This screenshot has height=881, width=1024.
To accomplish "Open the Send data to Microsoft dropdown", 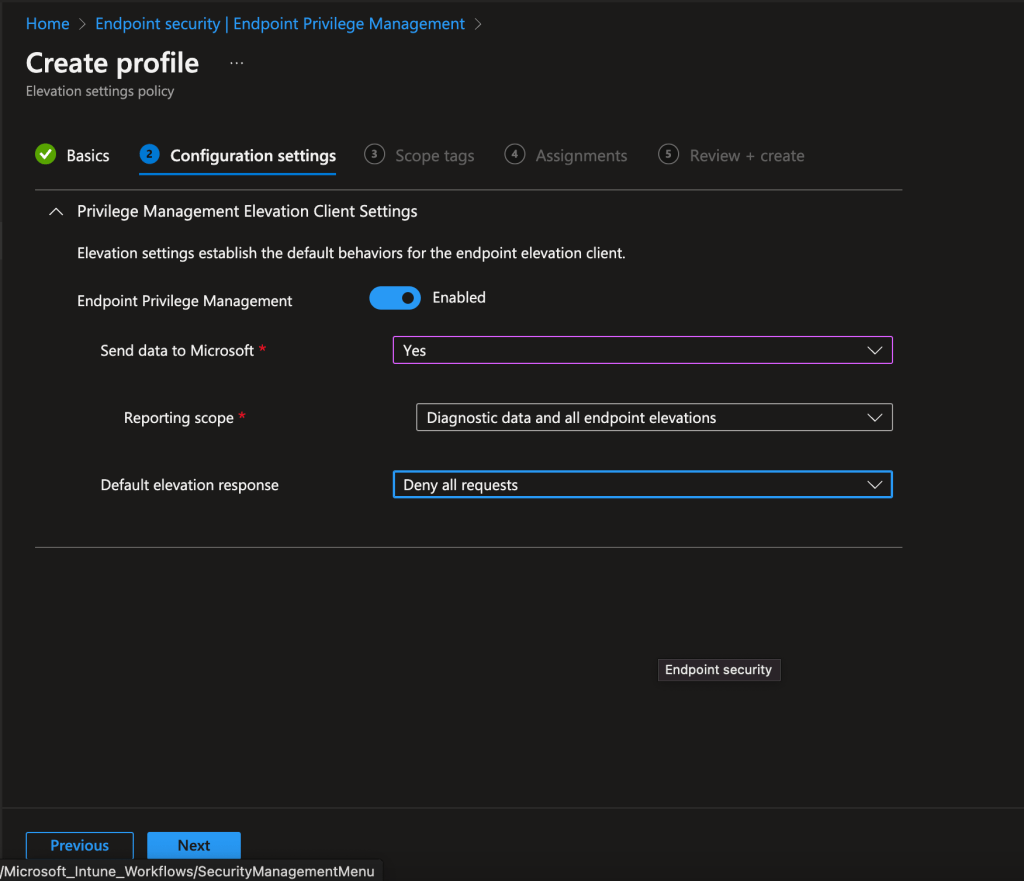I will point(642,350).
